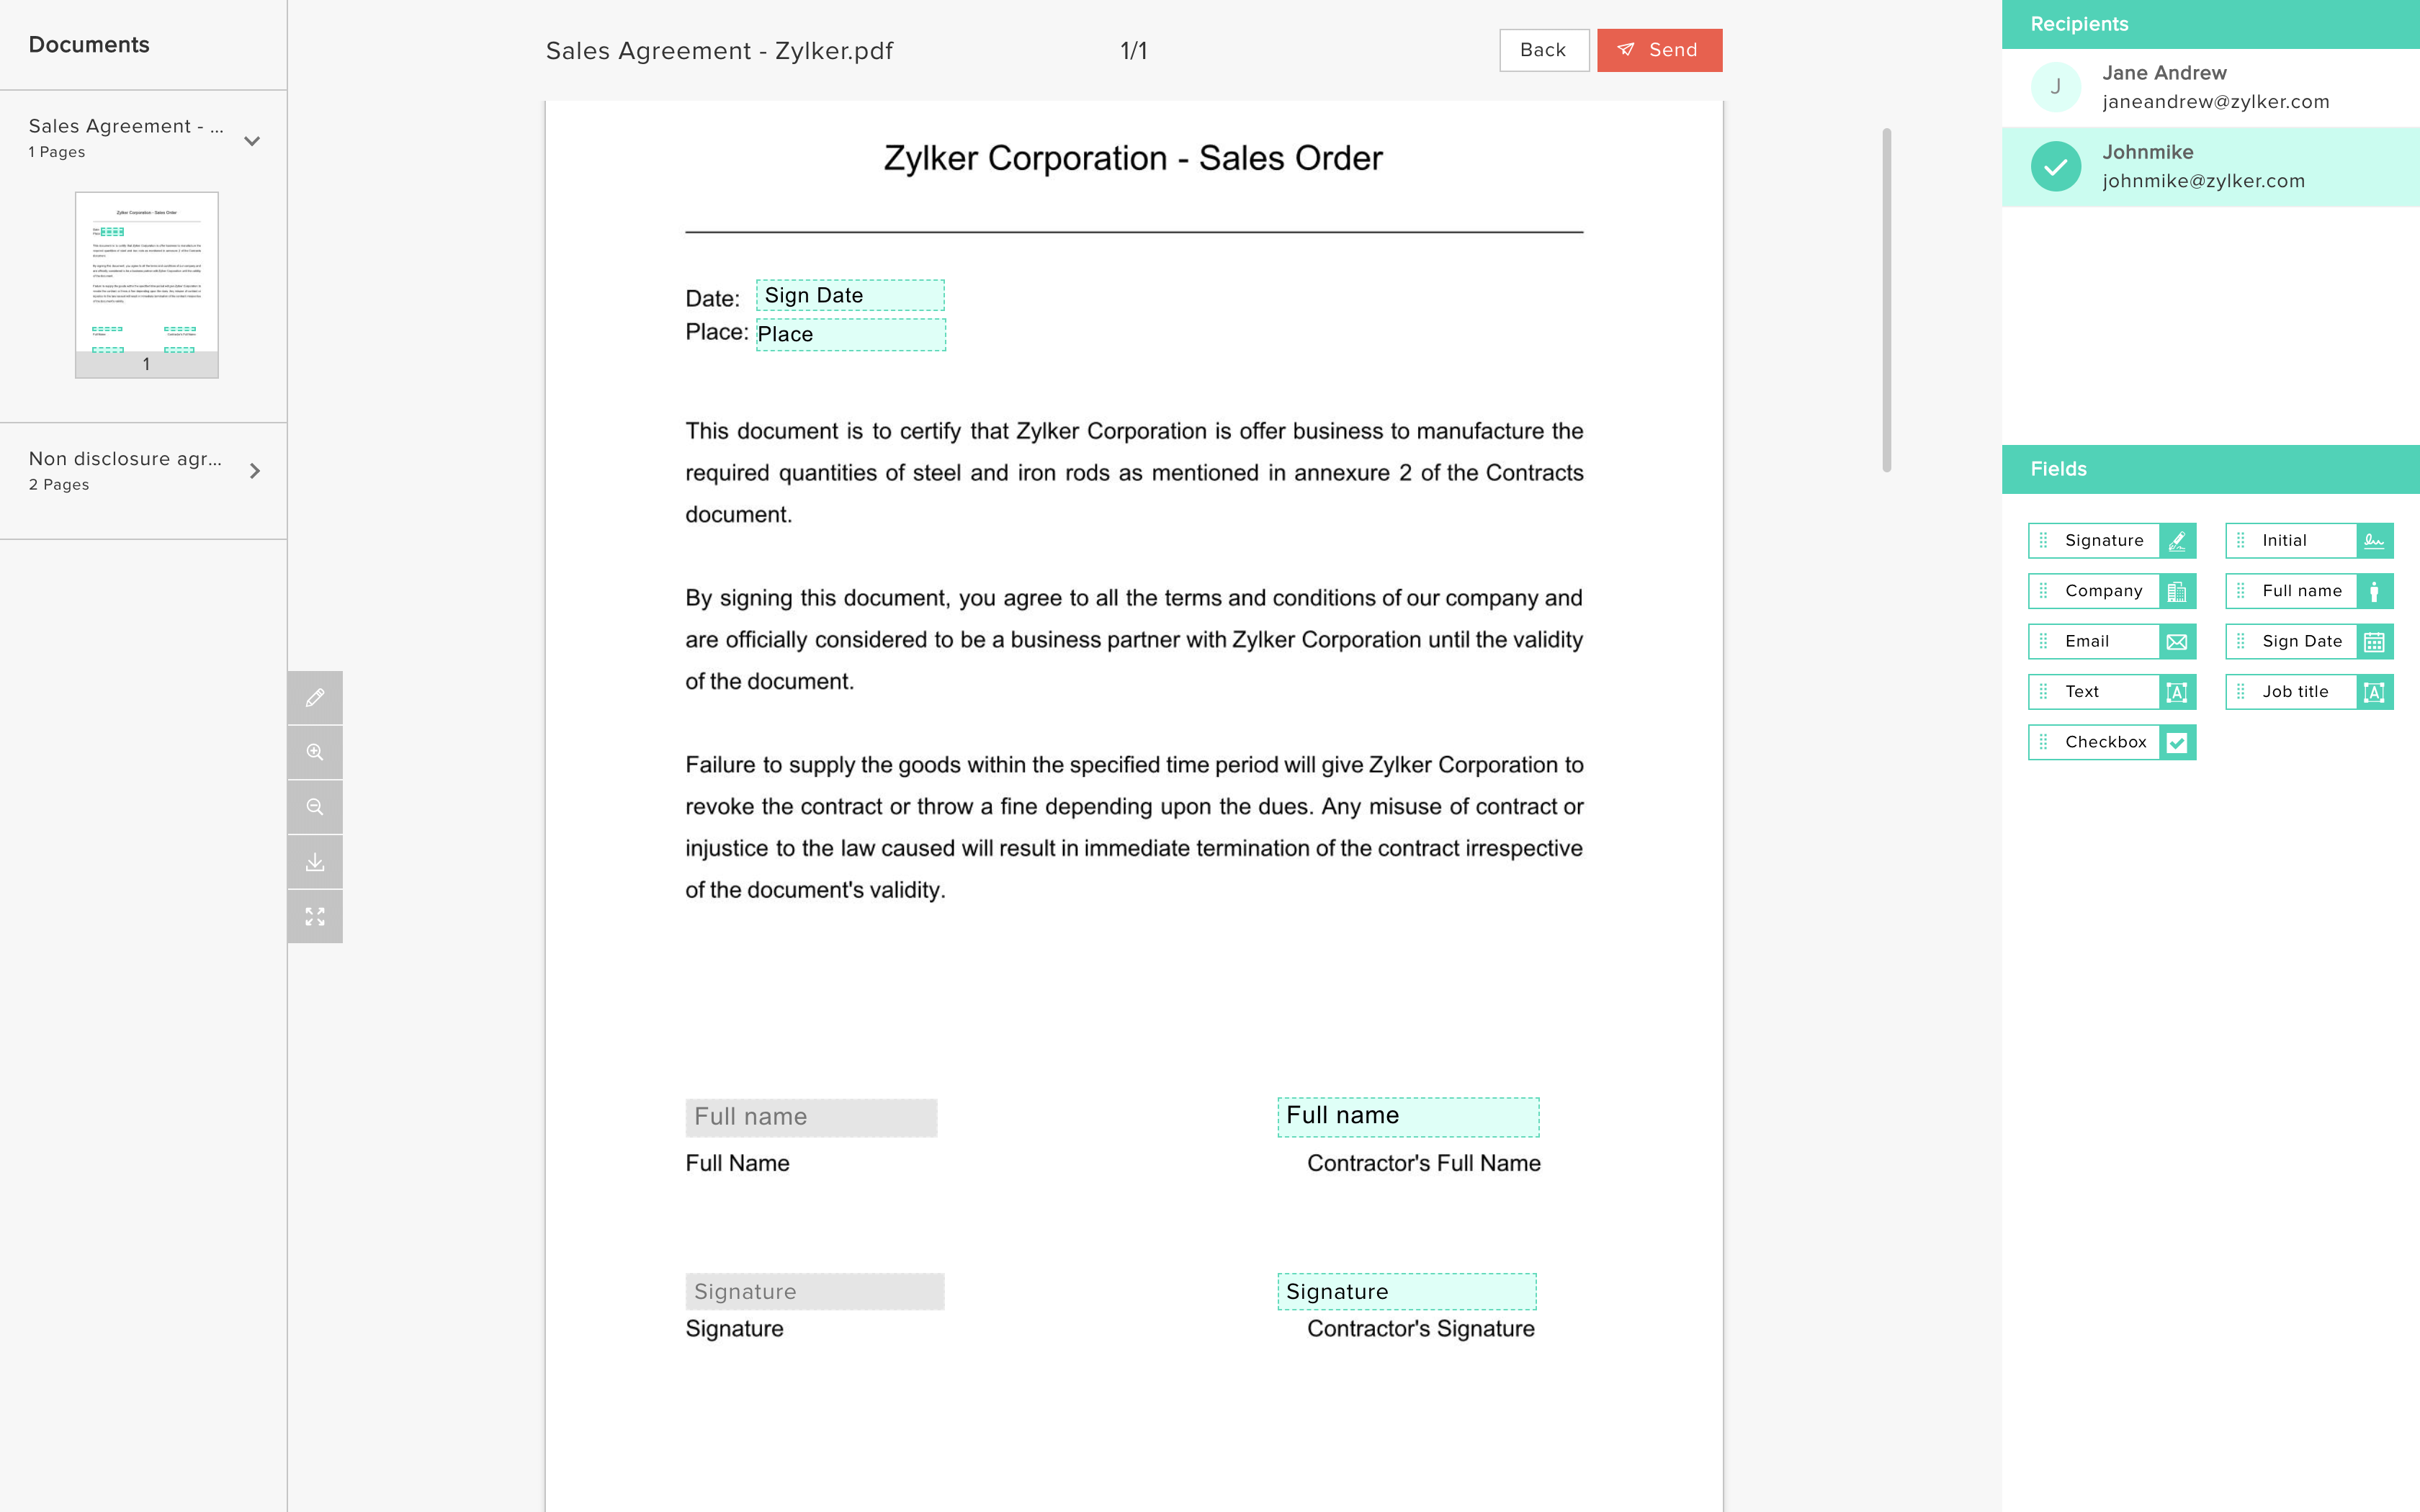The image size is (2420, 1512).
Task: Click the page 1 thumbnail preview
Action: click(x=147, y=284)
